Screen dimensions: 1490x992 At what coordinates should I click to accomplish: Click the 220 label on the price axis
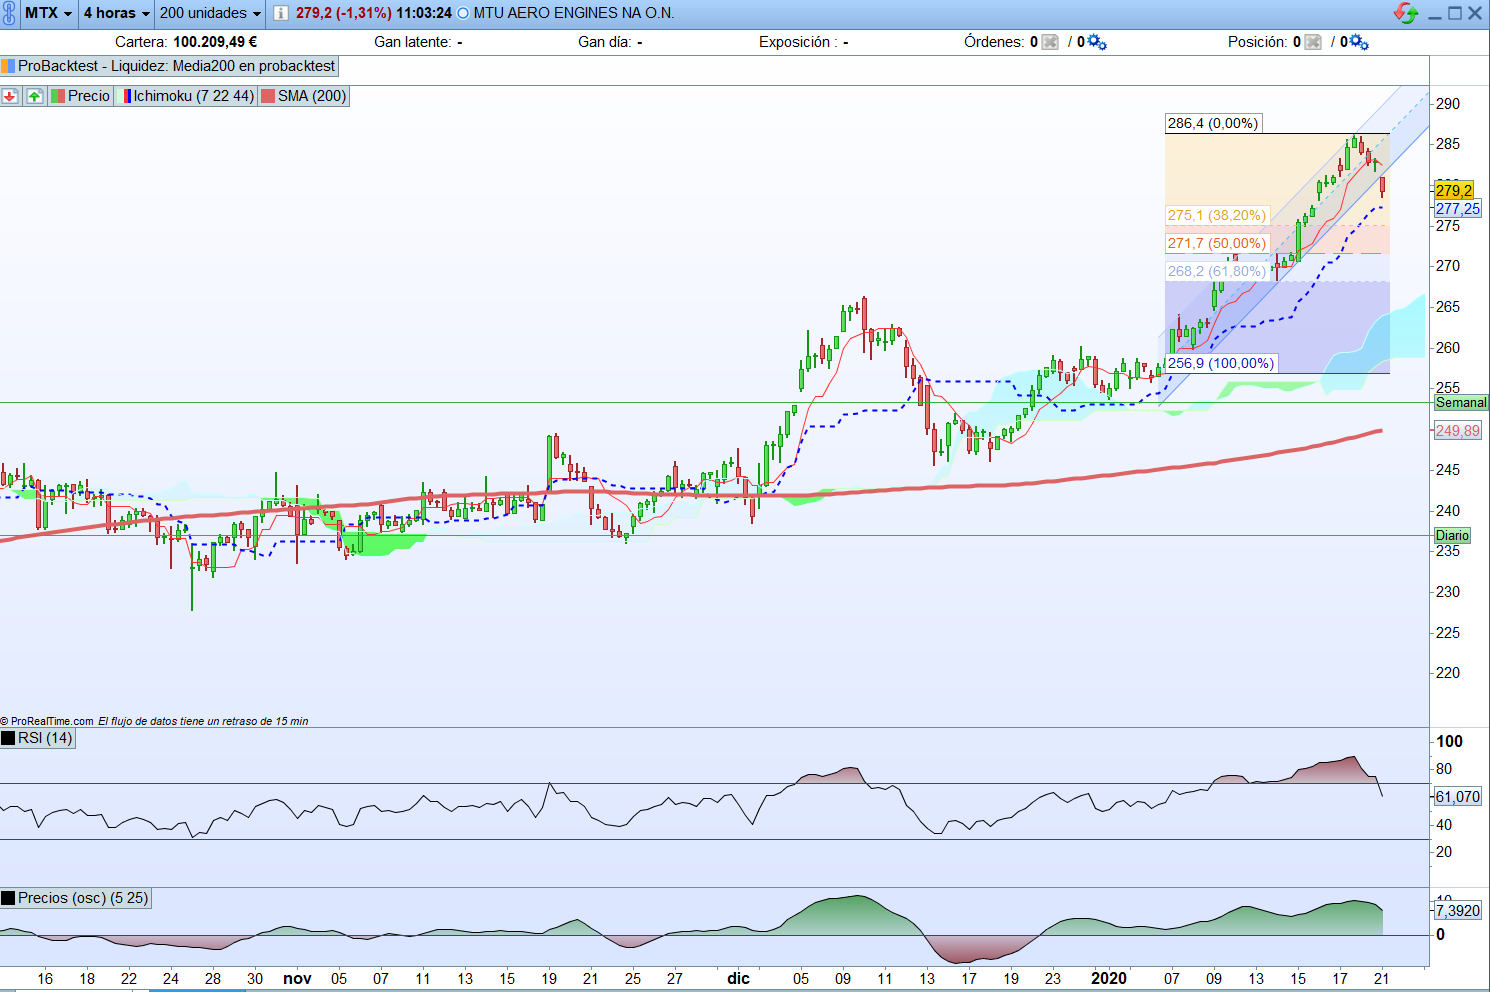click(1447, 673)
